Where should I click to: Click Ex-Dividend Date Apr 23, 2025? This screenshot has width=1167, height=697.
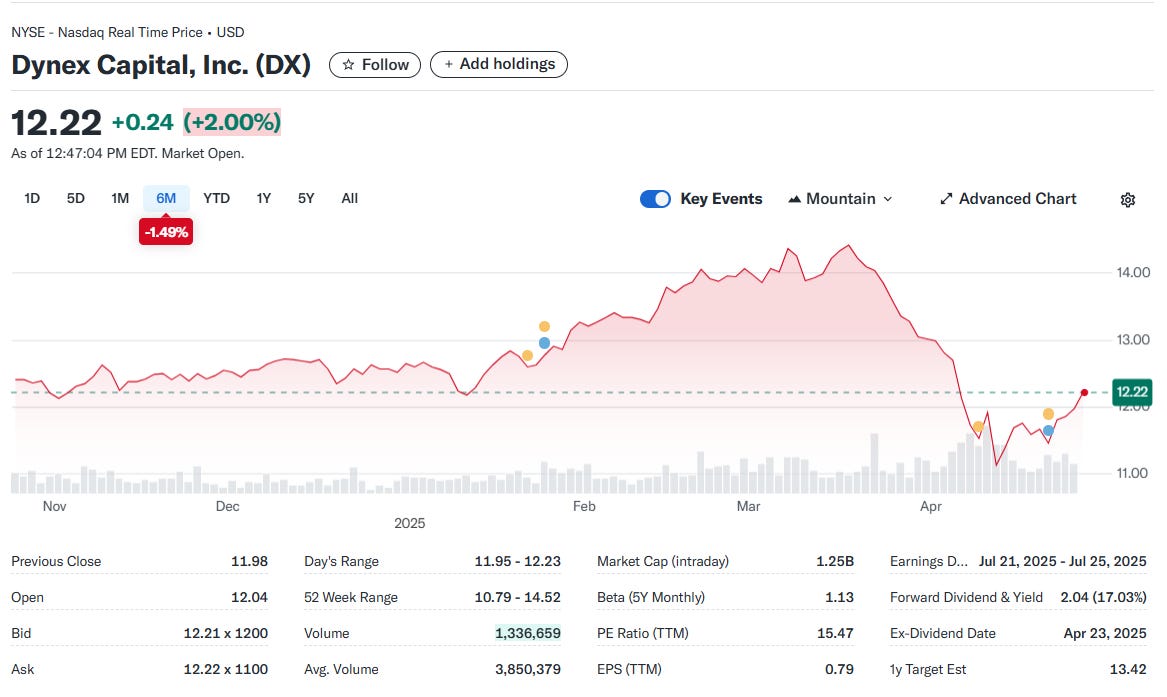coord(1104,634)
